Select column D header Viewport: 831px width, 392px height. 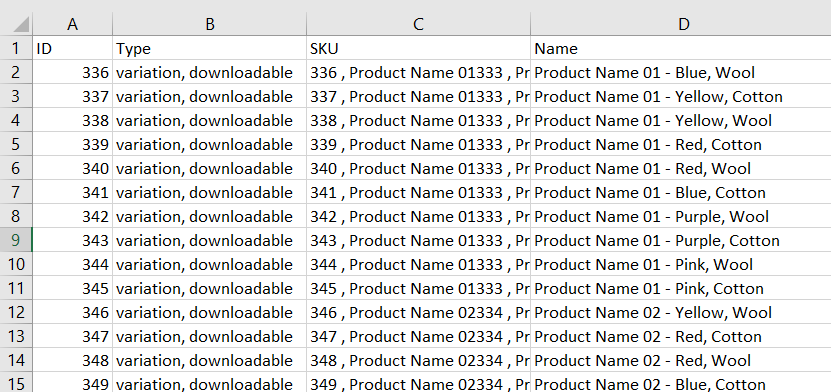[x=681, y=24]
